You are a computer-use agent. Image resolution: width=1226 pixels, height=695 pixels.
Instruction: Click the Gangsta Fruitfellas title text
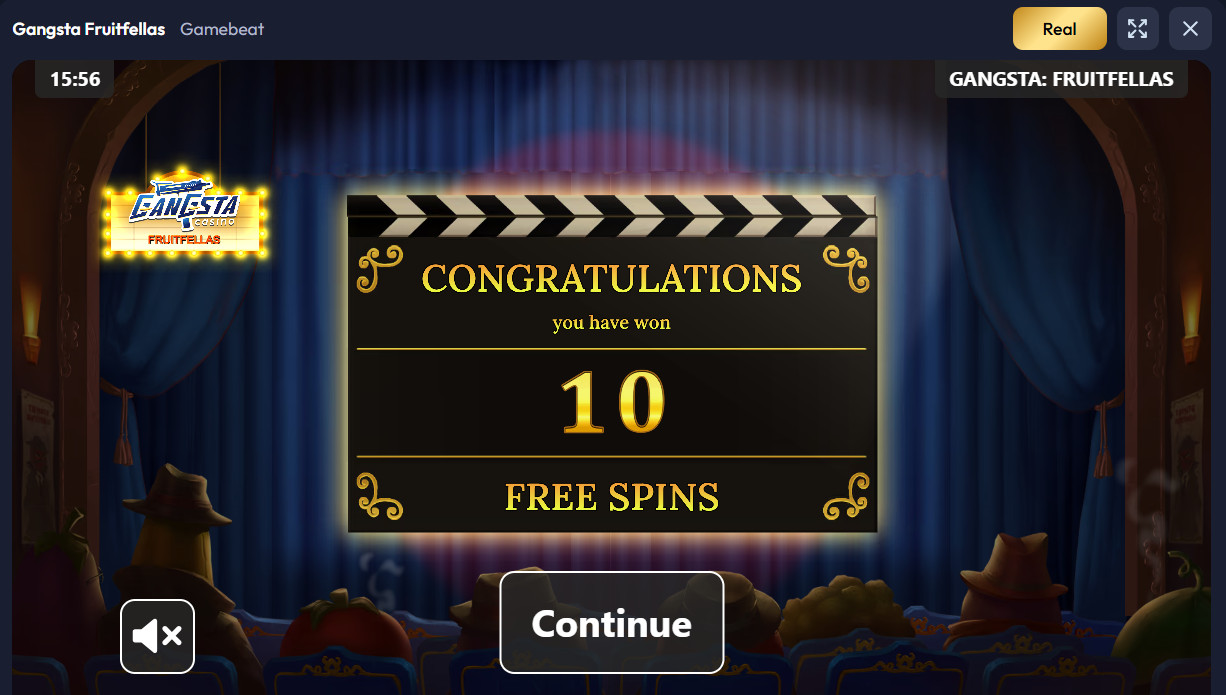pos(89,29)
